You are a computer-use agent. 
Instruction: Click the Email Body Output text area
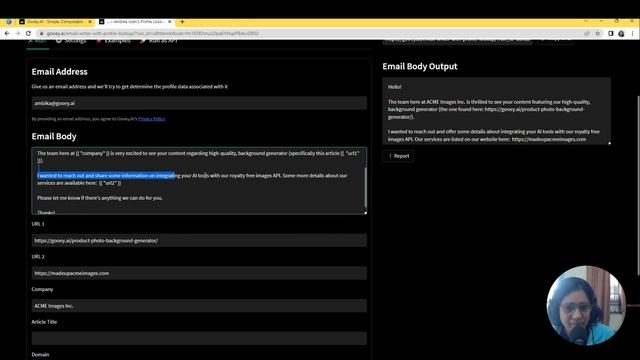pos(496,111)
